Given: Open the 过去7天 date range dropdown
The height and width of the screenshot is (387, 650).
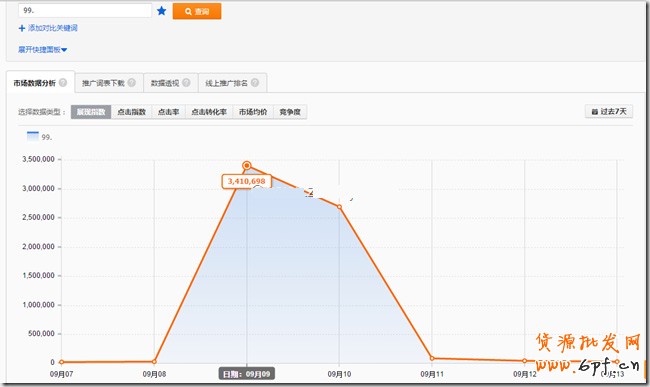Looking at the screenshot, I should coord(609,111).
